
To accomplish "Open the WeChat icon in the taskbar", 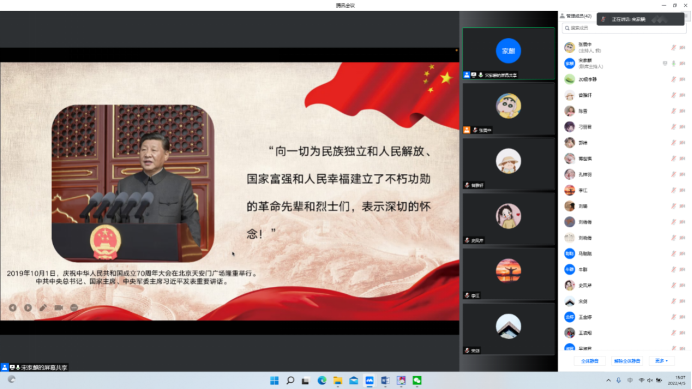I will 417,381.
